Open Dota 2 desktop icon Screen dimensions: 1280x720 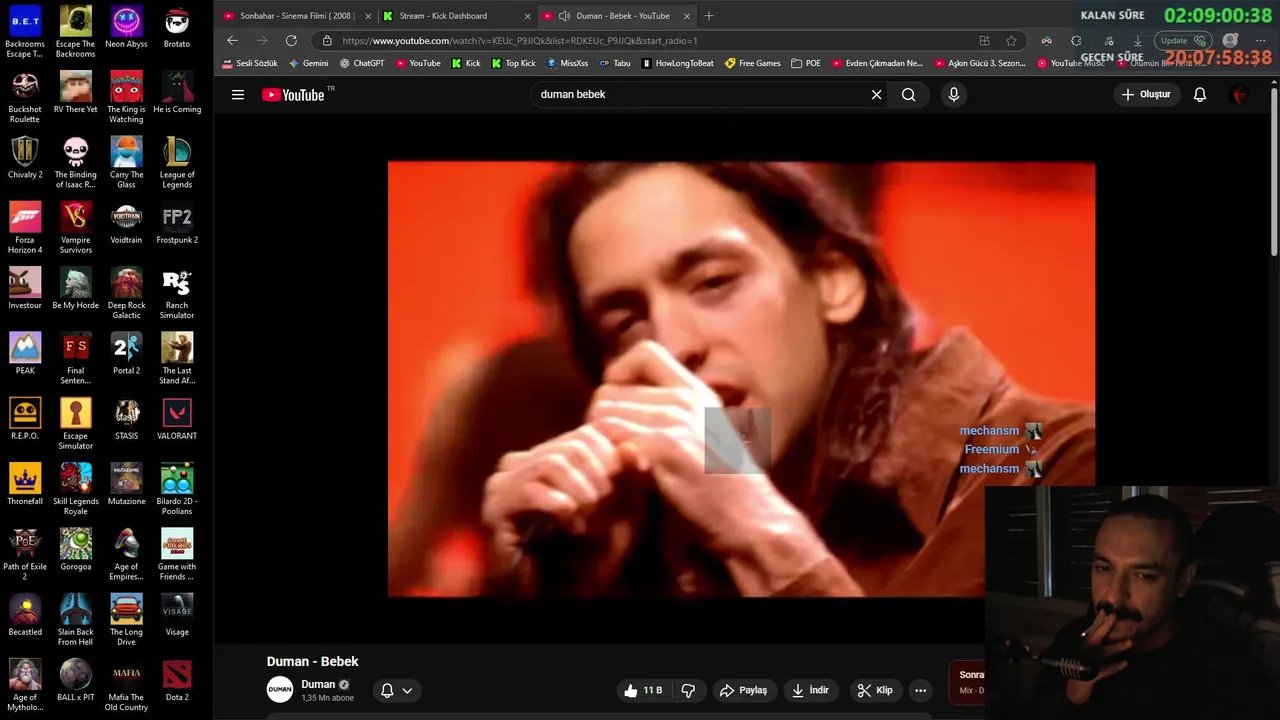click(x=177, y=681)
